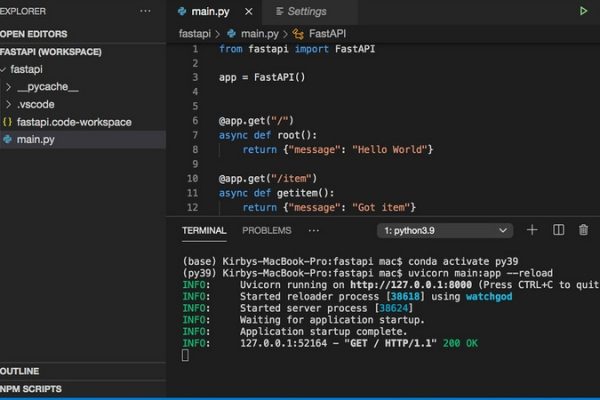Open fastapi.code-workspace file in explorer
This screenshot has width=600, height=400.
[83, 122]
